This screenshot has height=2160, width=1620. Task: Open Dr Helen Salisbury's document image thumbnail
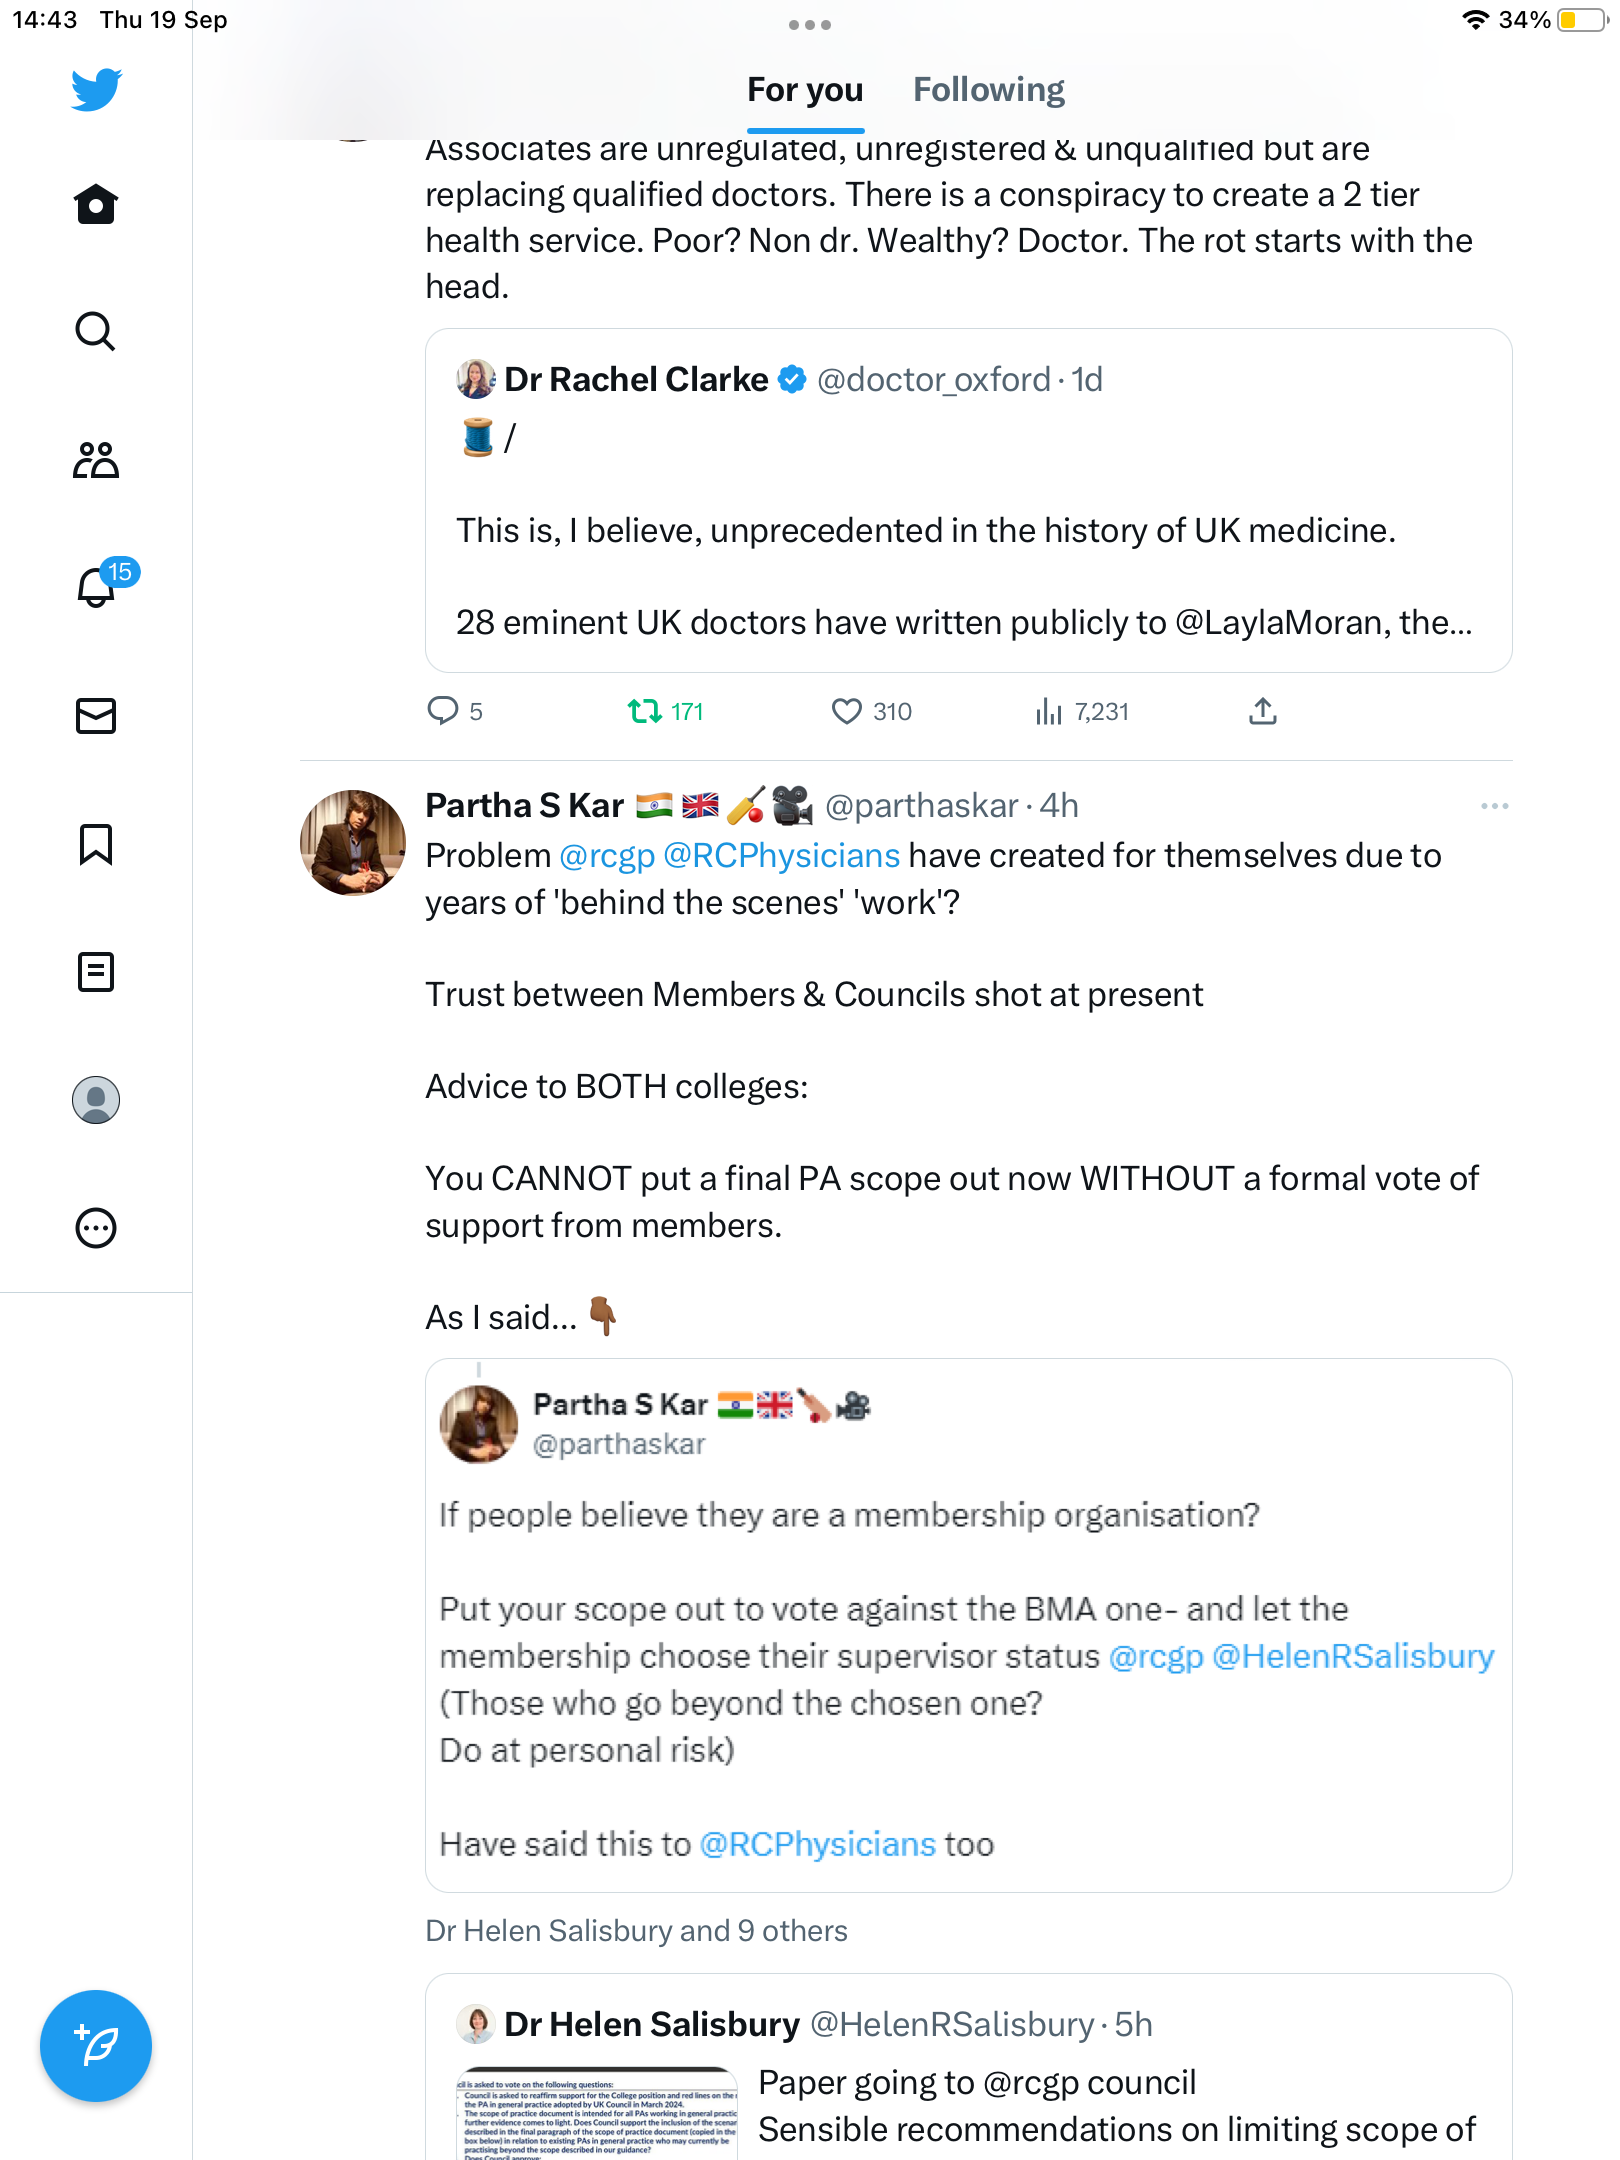click(597, 2112)
